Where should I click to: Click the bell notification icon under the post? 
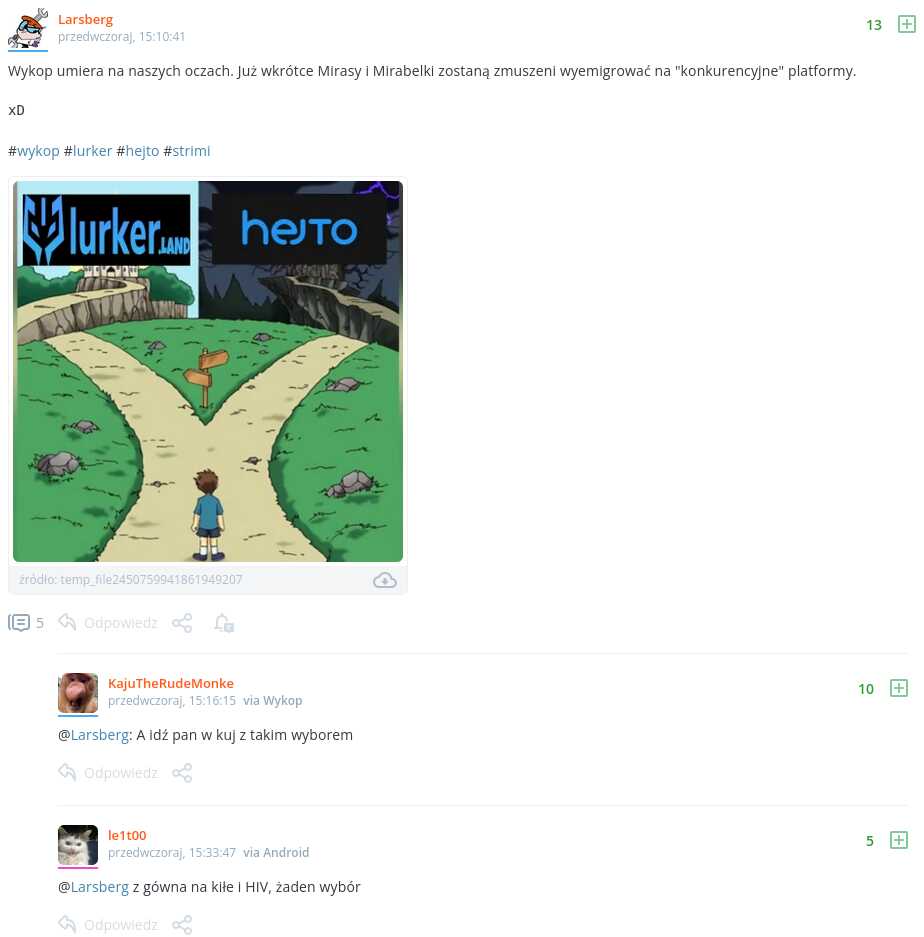(x=224, y=623)
